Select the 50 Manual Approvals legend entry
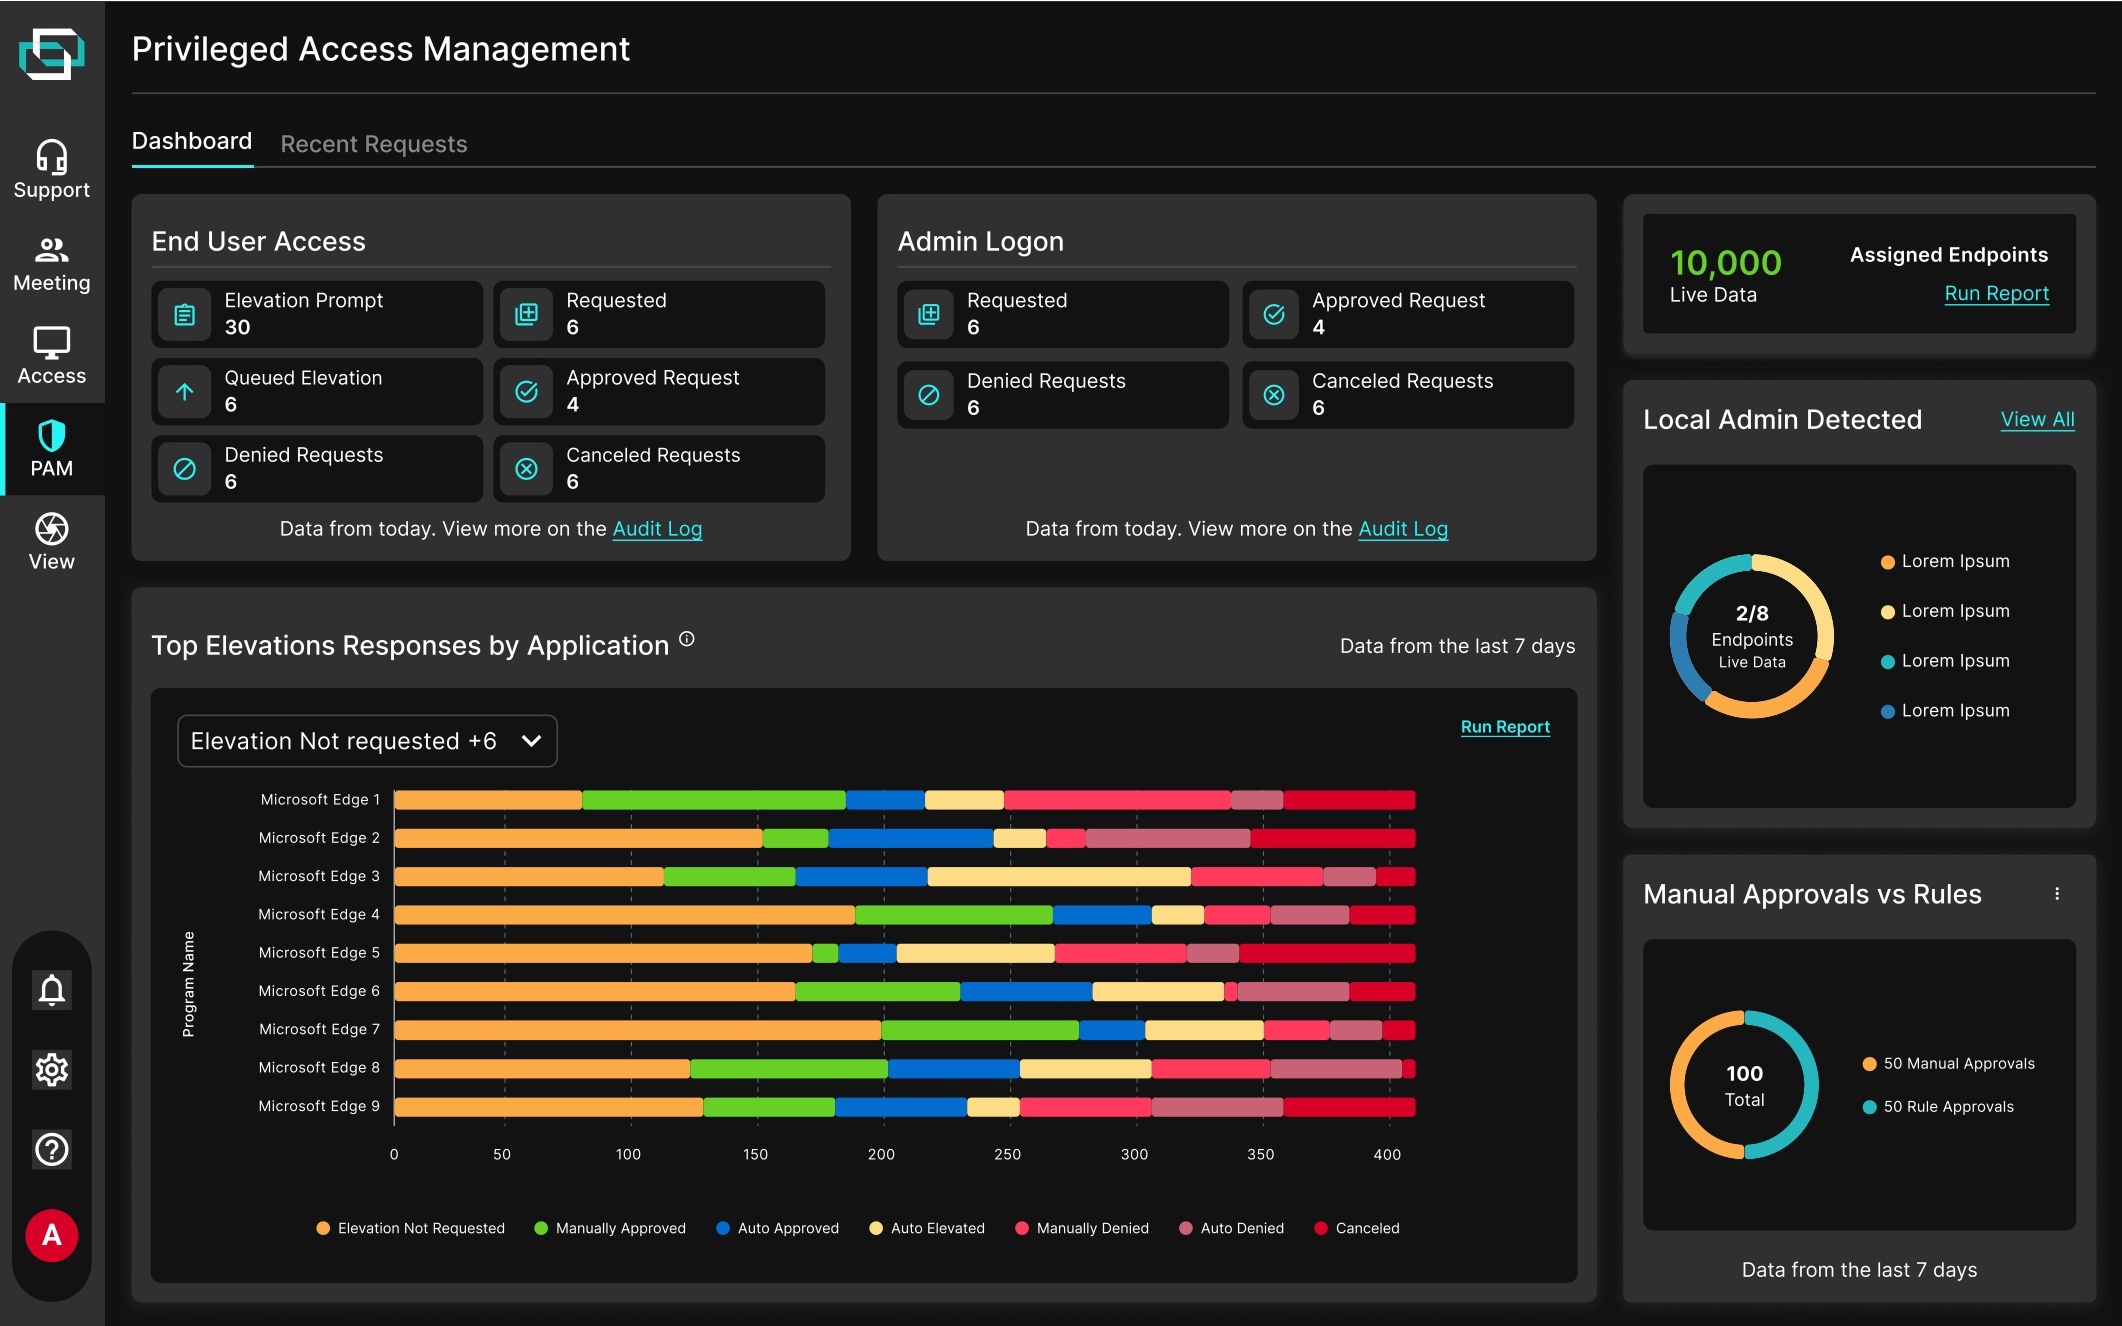2122x1326 pixels. (x=1949, y=1064)
